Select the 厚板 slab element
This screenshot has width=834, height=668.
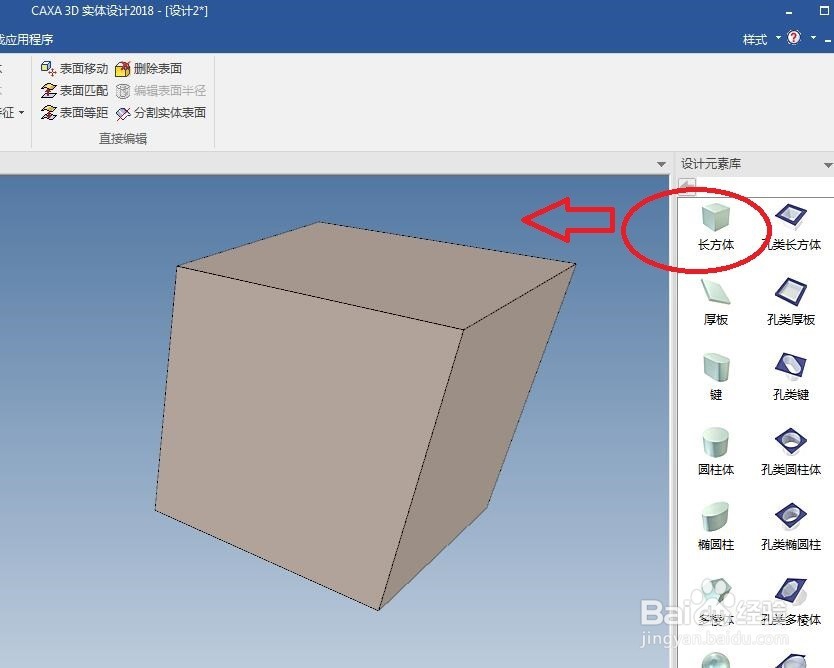point(715,302)
